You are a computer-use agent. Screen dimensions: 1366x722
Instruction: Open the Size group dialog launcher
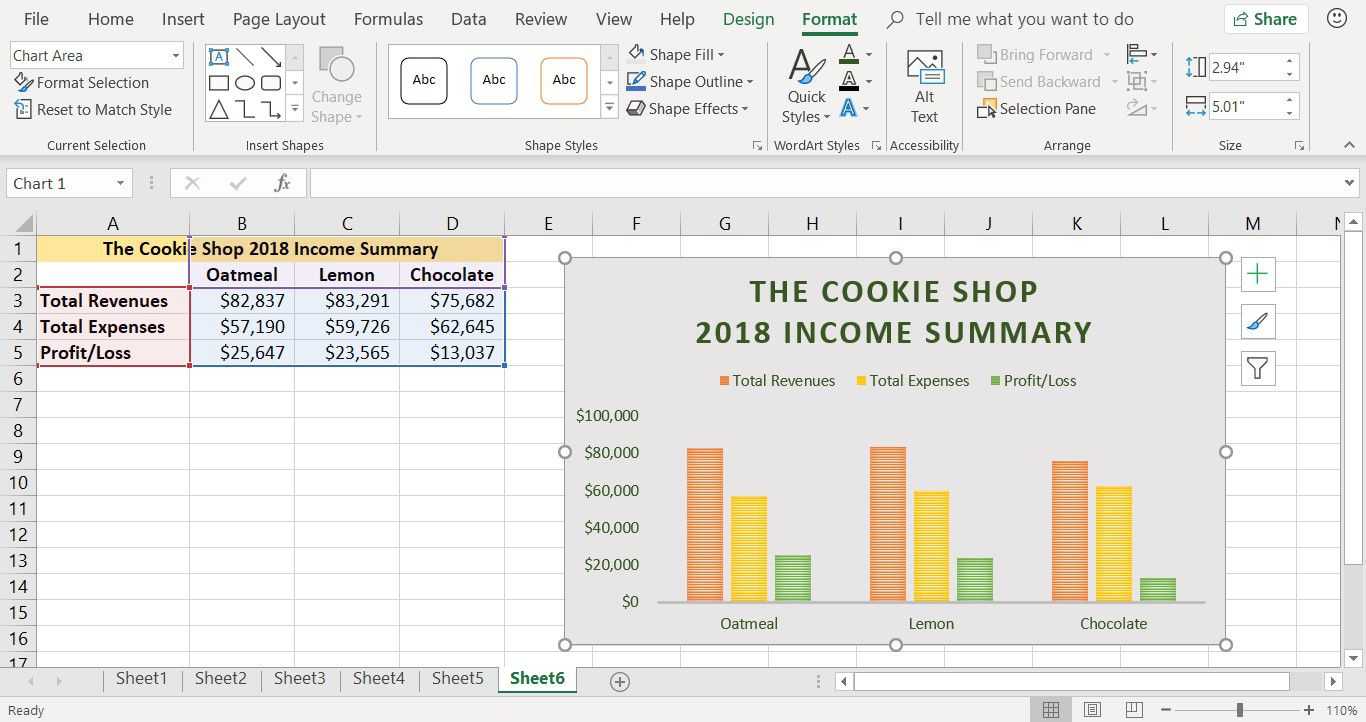[x=1299, y=146]
